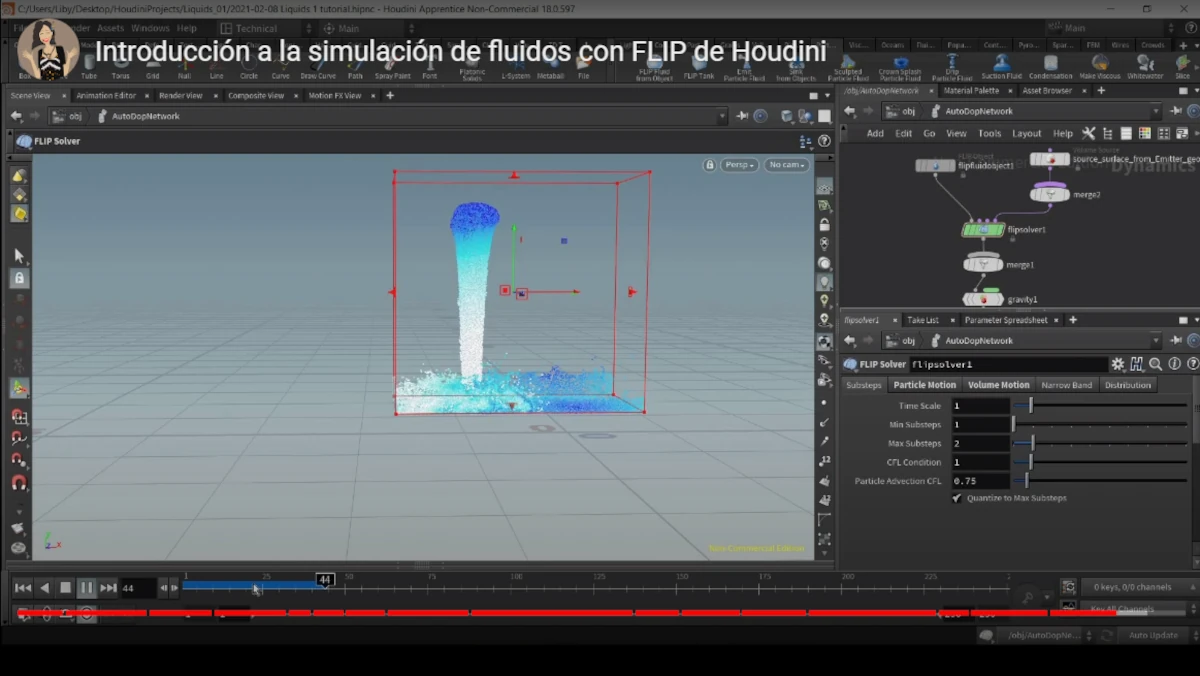Toggle the scene view pin icon
The image size is (1200, 676).
pos(742,116)
